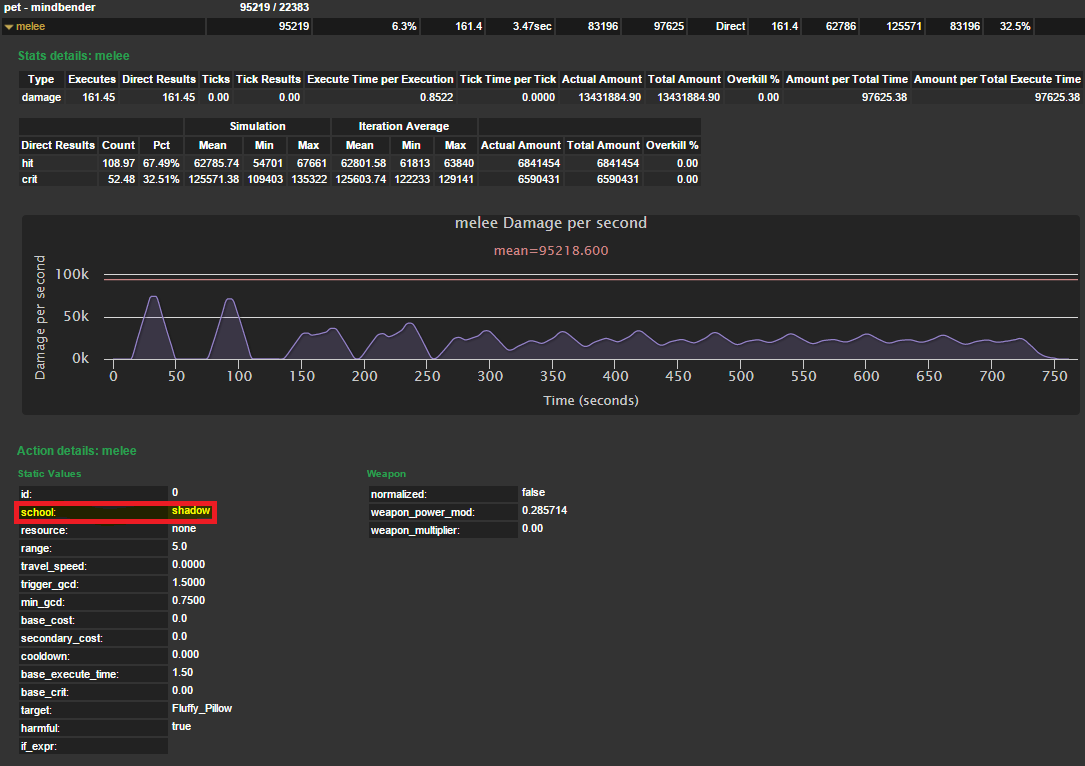Screen dimensions: 1085x766
Task: Select the crit row label
Action: click(29, 179)
